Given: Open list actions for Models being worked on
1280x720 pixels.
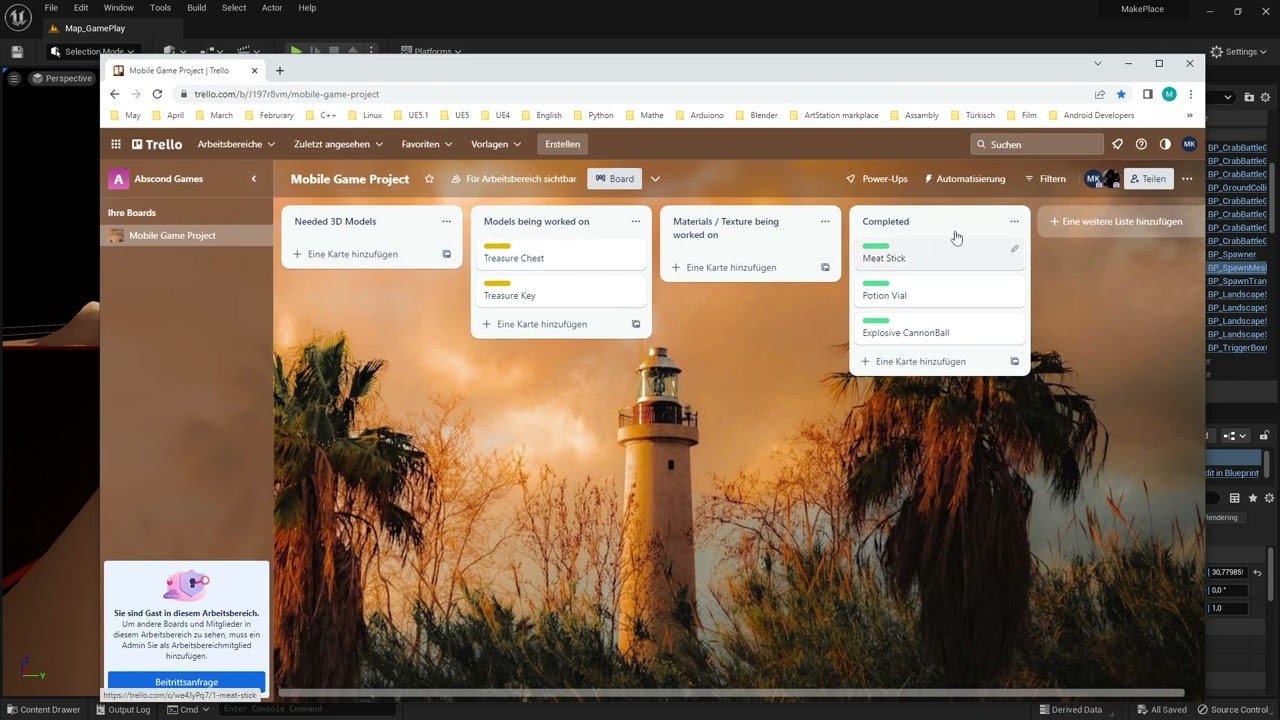Looking at the screenshot, I should 635,221.
